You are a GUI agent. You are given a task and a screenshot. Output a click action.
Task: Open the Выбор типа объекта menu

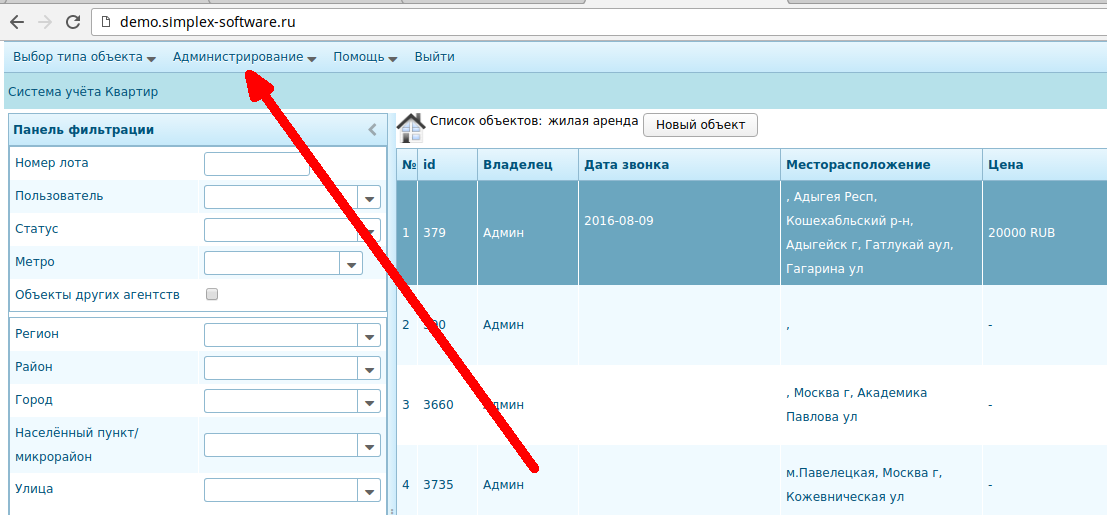[84, 57]
